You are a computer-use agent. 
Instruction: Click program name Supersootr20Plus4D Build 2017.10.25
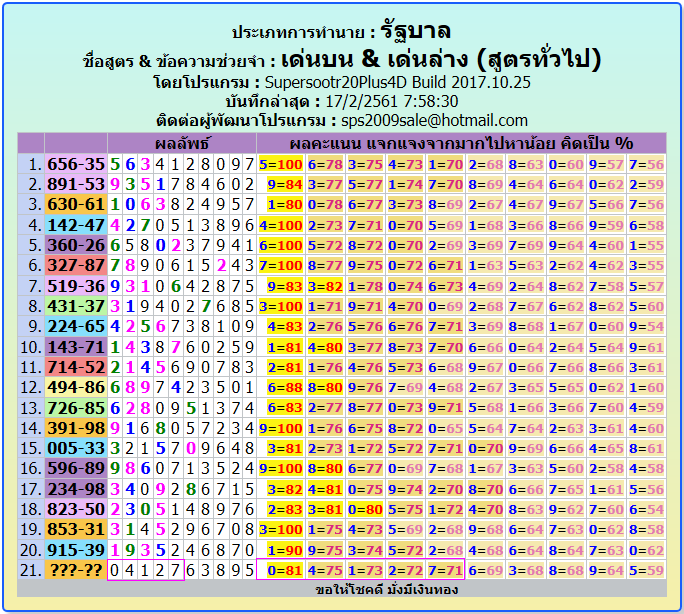[397, 82]
